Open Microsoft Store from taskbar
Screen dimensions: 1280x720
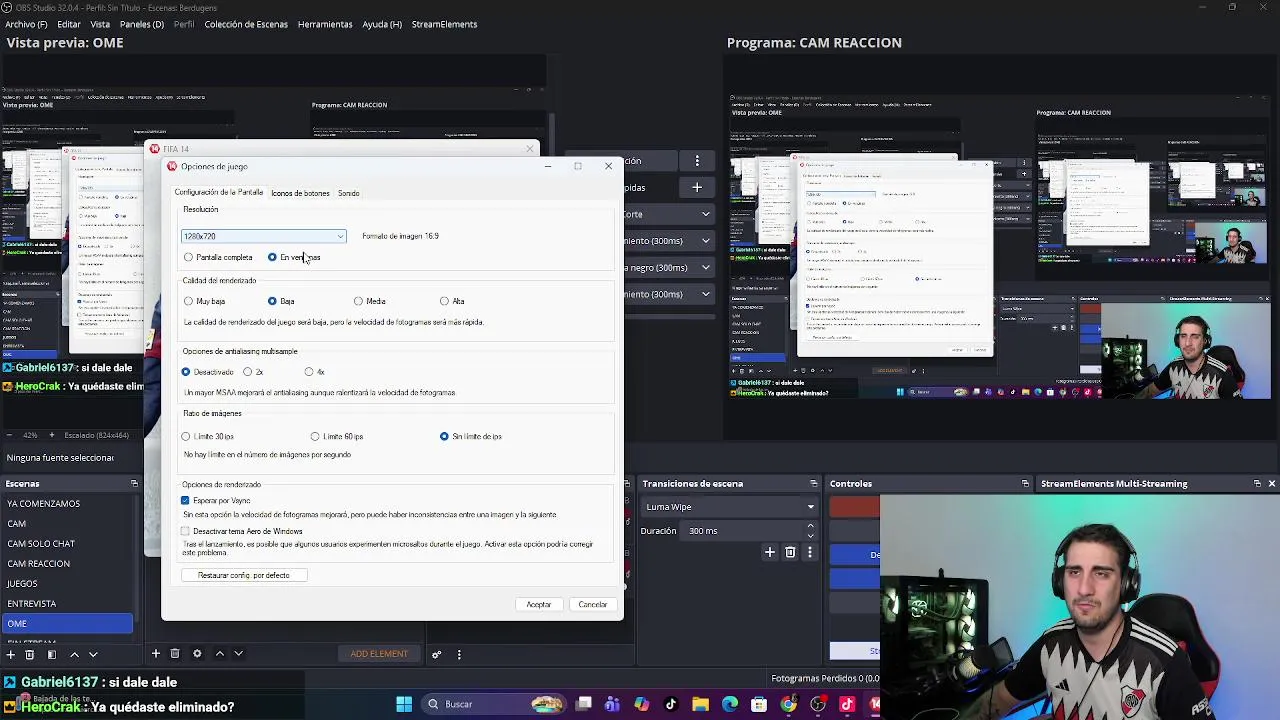tap(759, 704)
